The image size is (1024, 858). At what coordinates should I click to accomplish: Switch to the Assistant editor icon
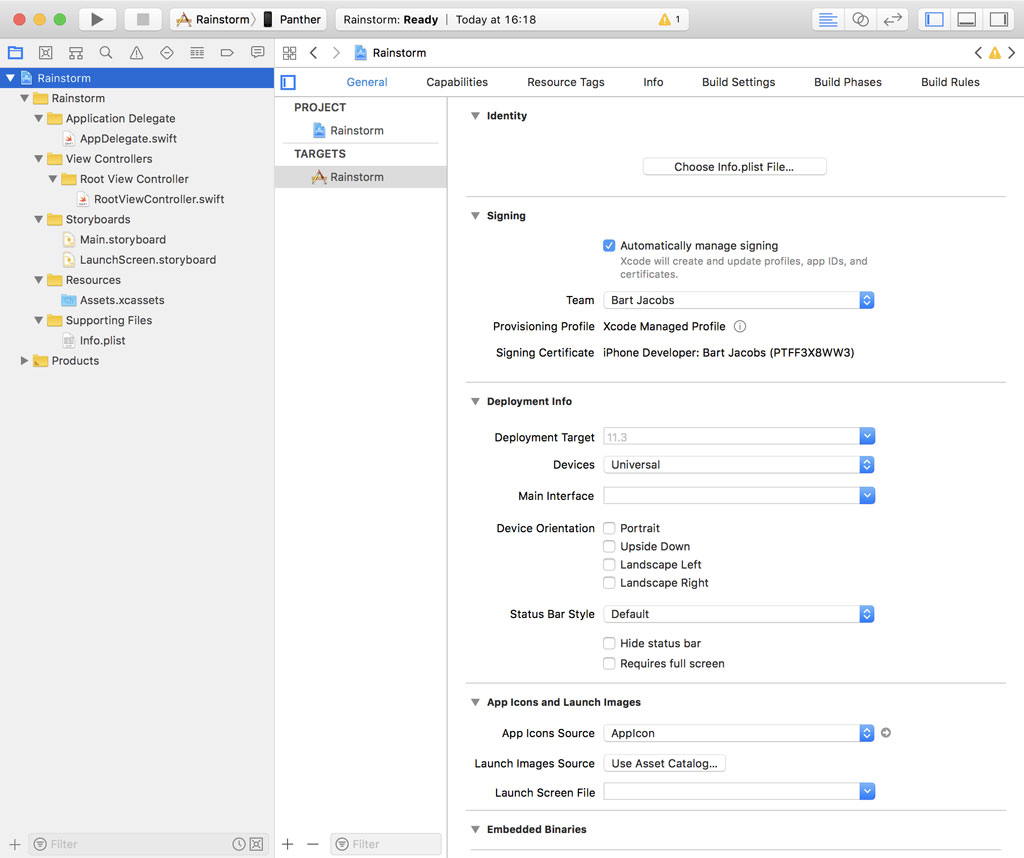pyautogui.click(x=859, y=18)
